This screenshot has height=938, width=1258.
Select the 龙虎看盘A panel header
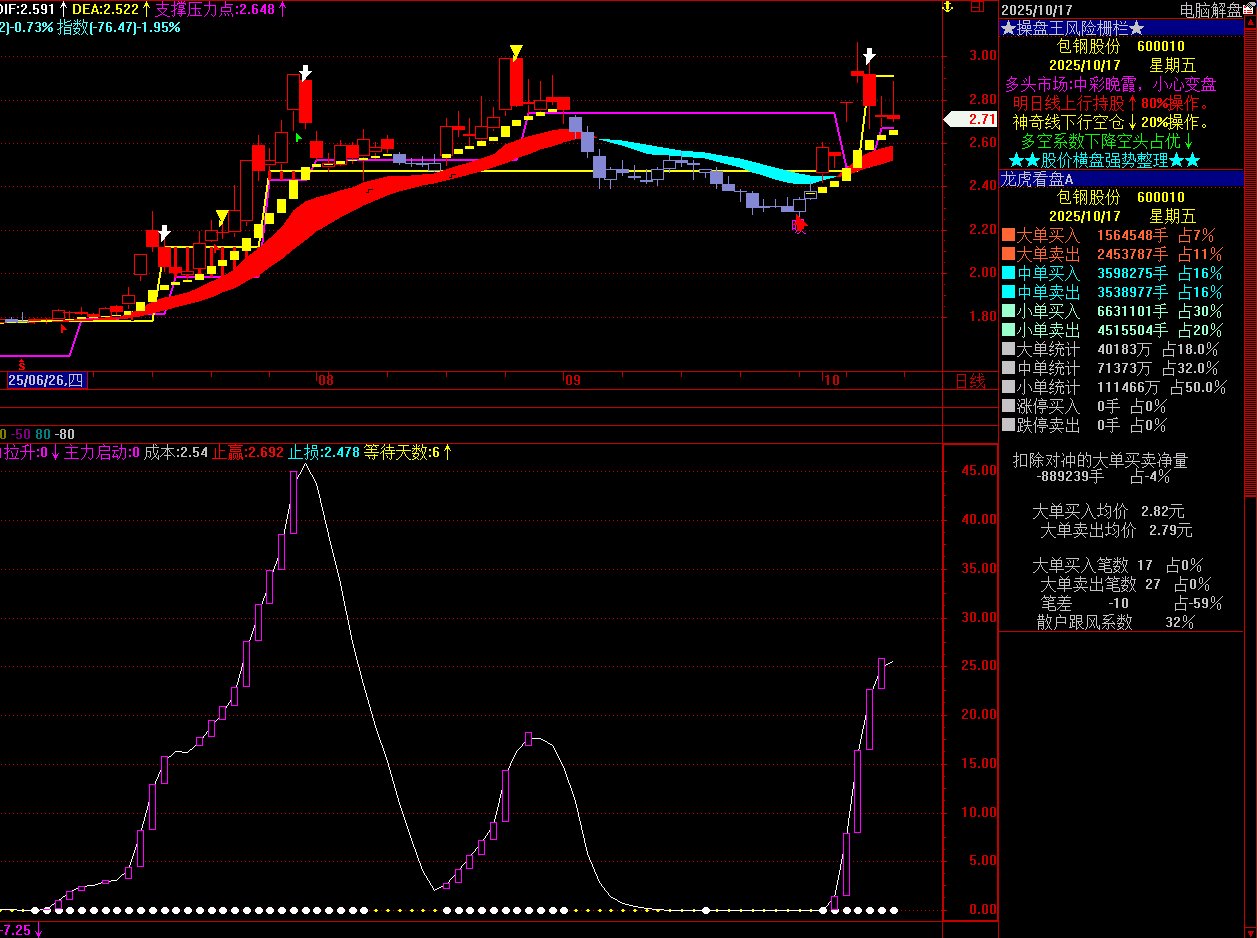pyautogui.click(x=1037, y=179)
